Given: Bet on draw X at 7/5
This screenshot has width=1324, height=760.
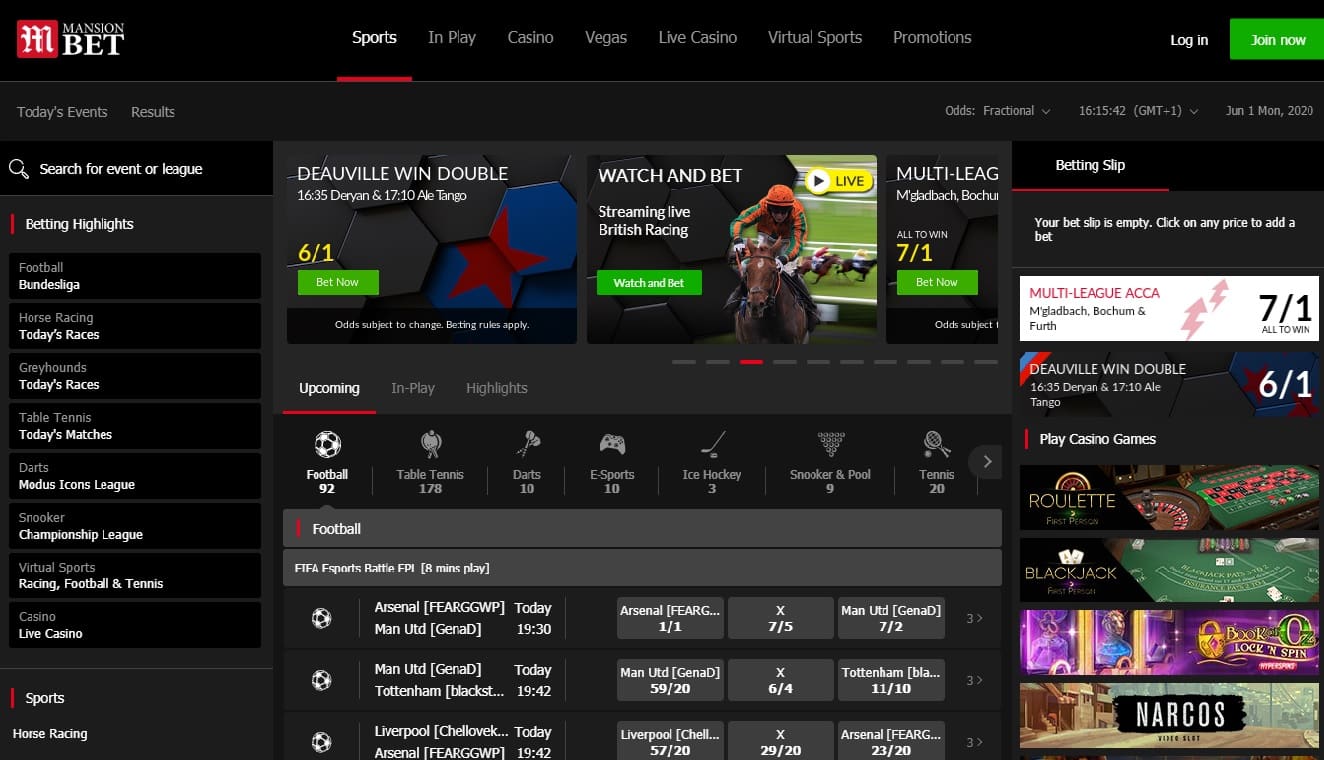Looking at the screenshot, I should click(781, 618).
